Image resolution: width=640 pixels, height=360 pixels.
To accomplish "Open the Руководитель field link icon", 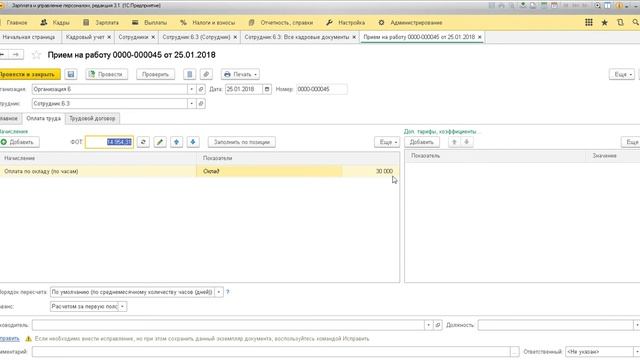I will [438, 325].
